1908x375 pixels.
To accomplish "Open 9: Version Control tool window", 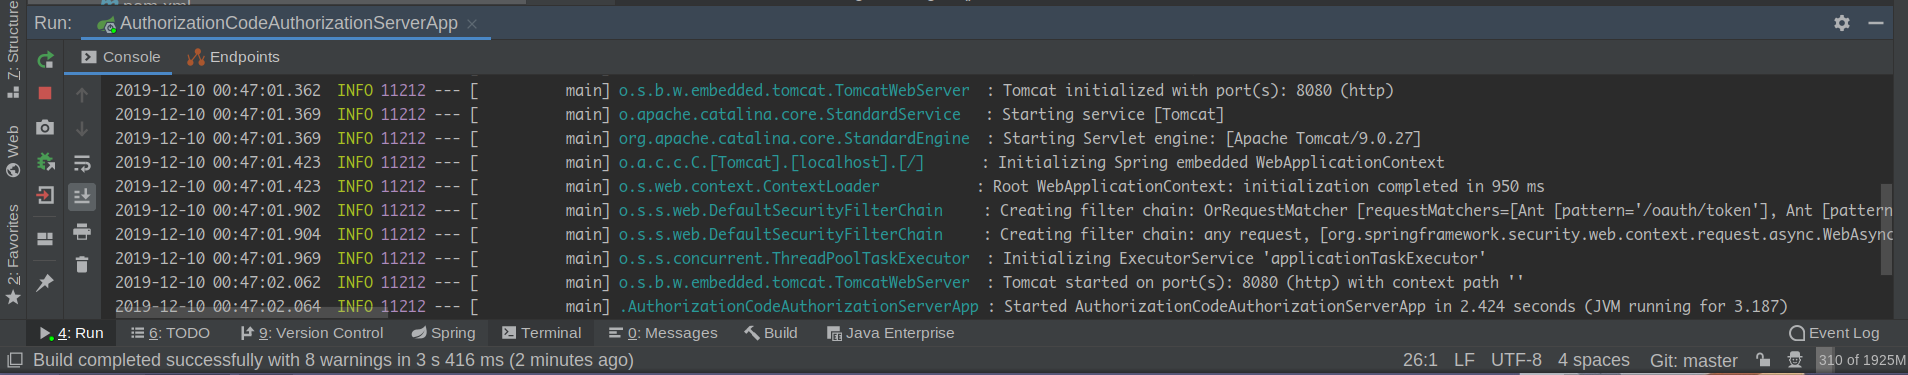I will [x=311, y=333].
